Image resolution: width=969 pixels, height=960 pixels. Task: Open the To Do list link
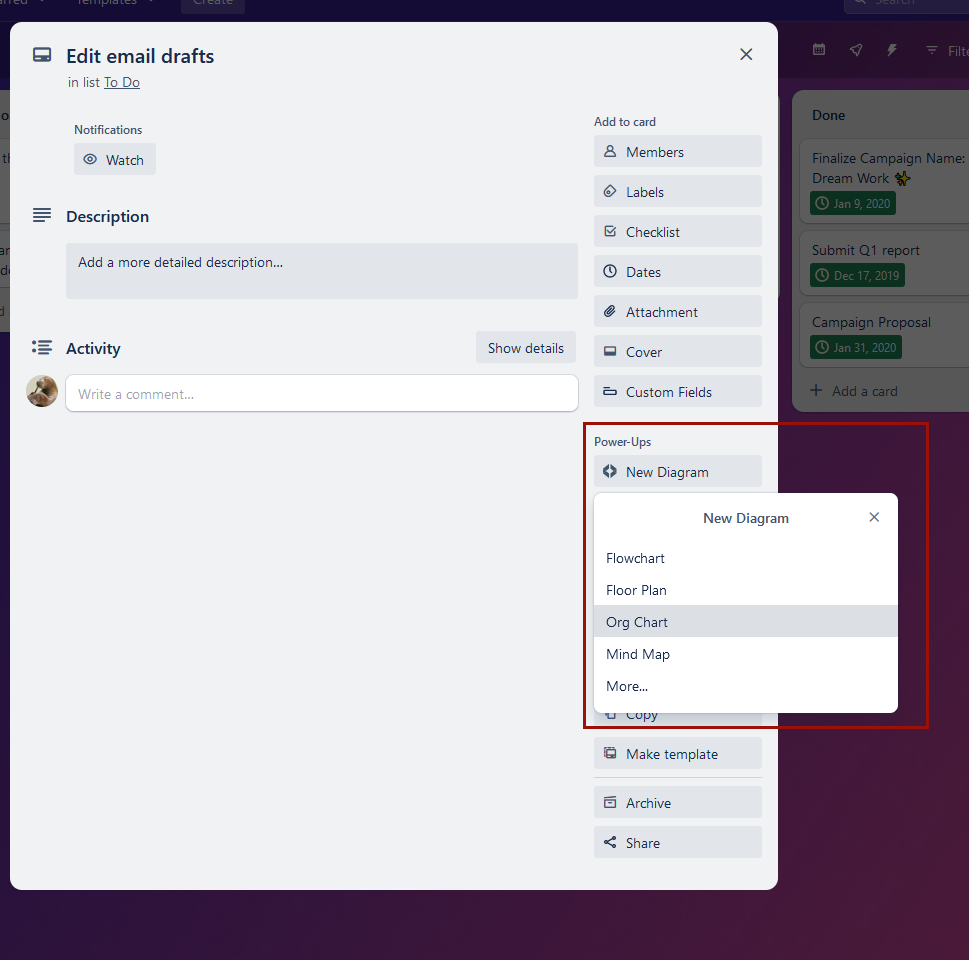(x=121, y=82)
